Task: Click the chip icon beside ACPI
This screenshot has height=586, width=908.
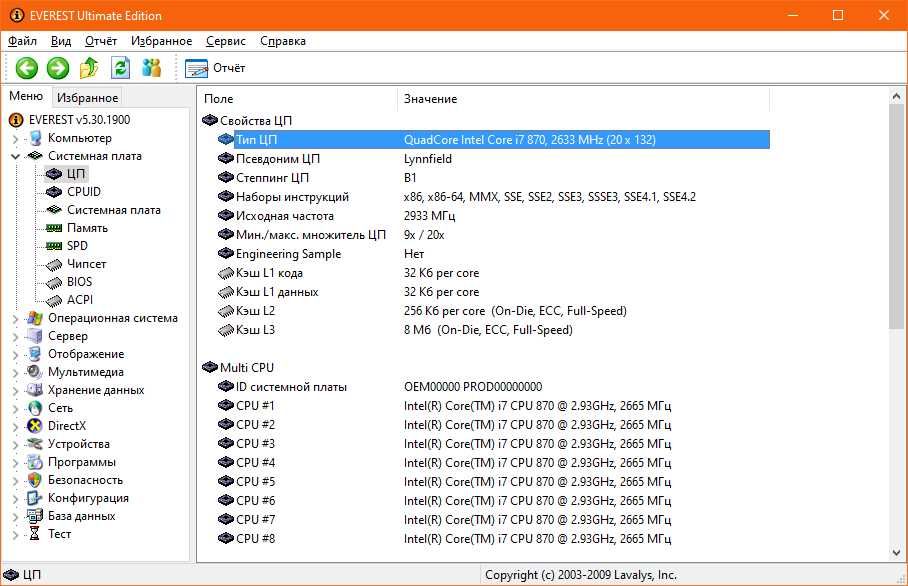Action: click(54, 300)
